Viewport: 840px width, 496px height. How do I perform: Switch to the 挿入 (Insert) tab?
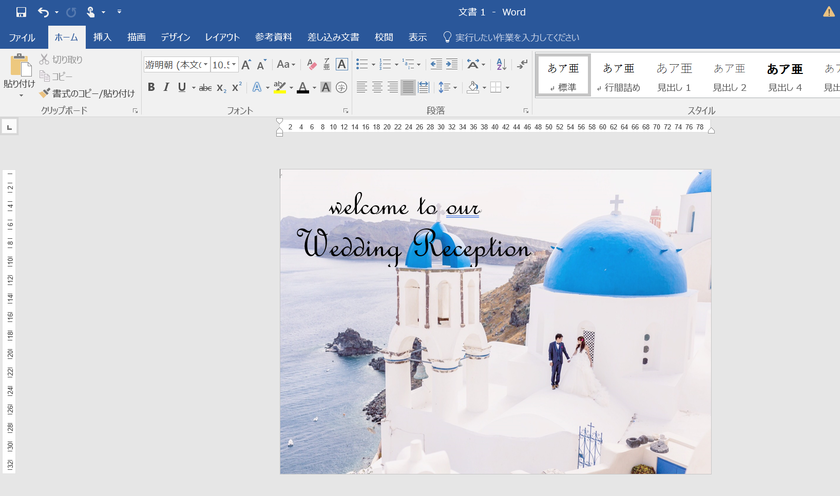pos(102,37)
